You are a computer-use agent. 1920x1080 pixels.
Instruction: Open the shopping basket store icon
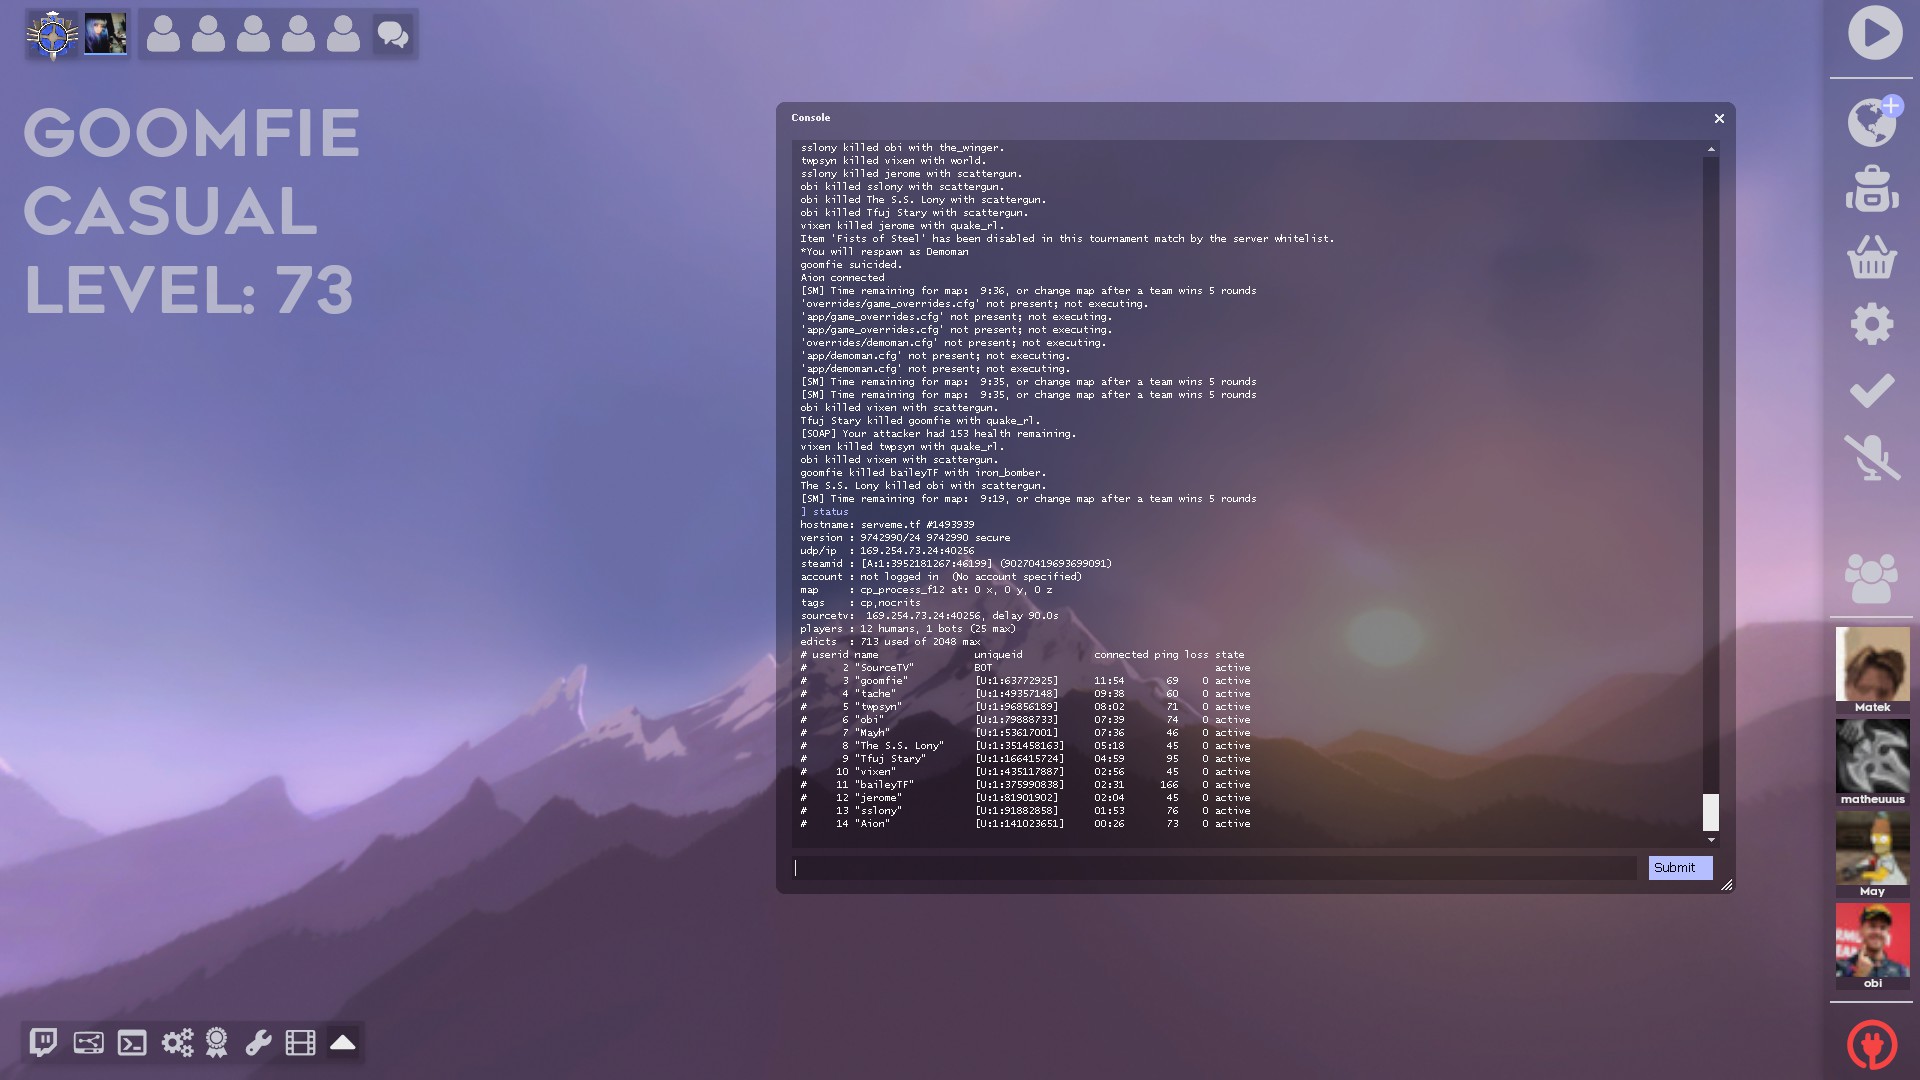[1871, 258]
